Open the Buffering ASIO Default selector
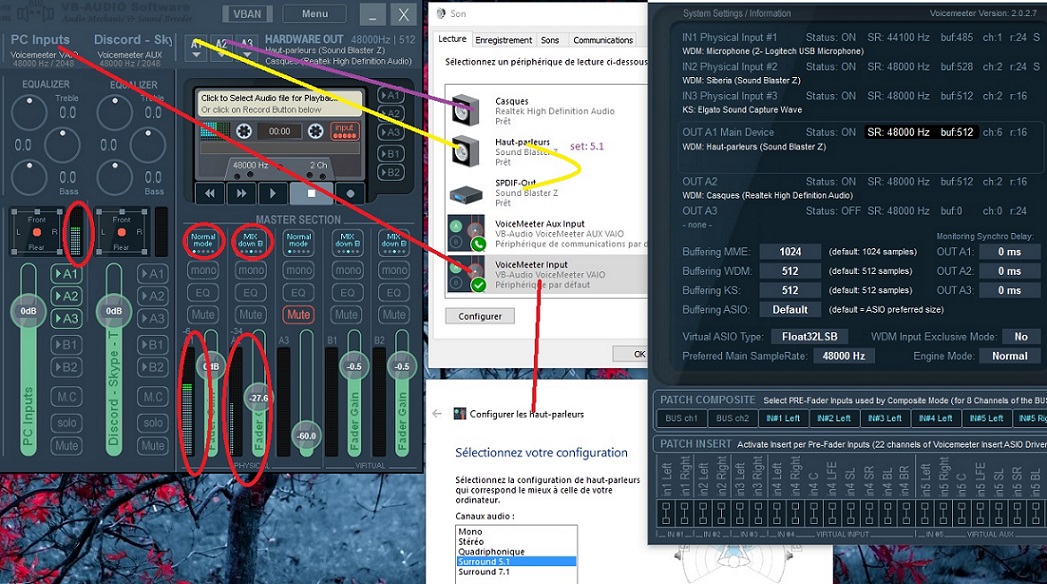This screenshot has width=1047, height=584. (790, 310)
